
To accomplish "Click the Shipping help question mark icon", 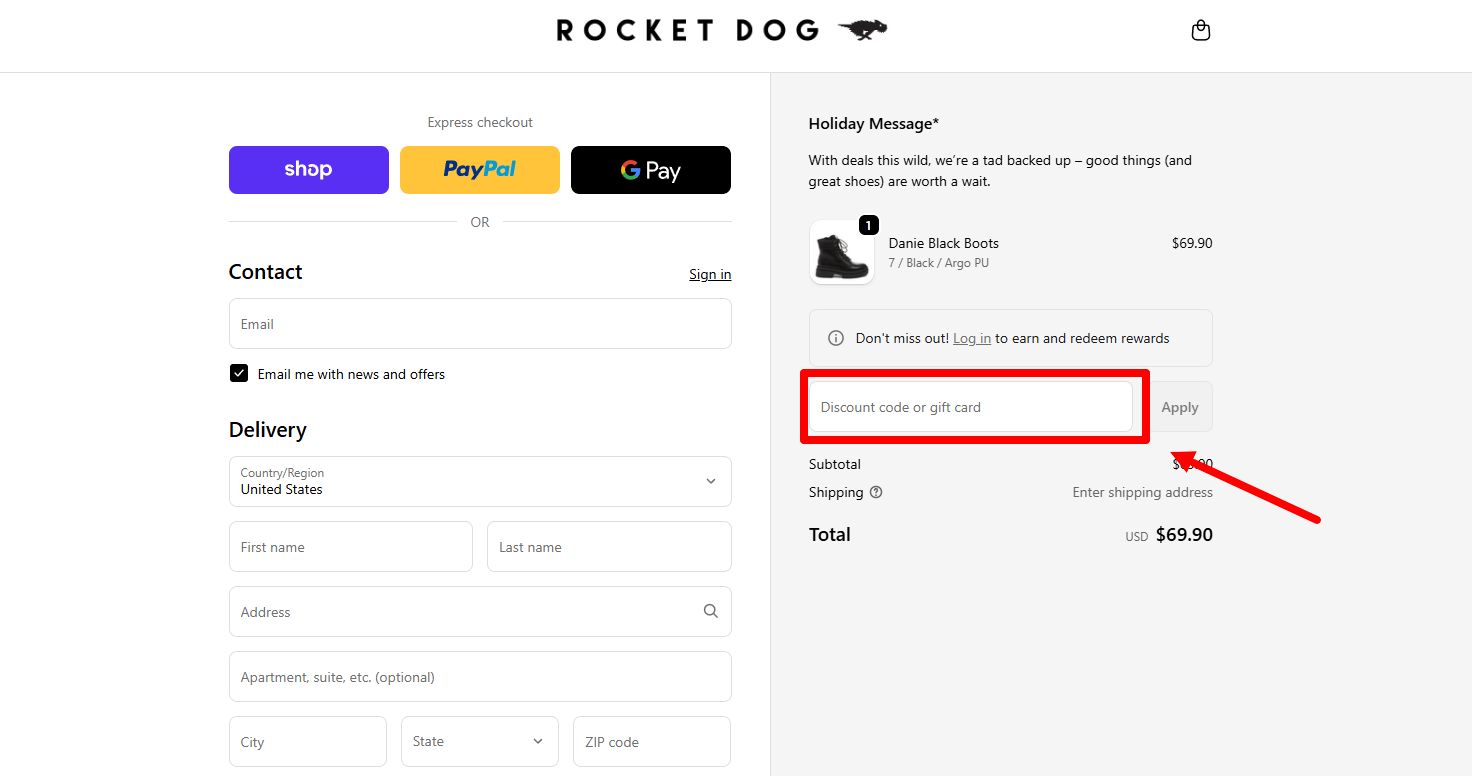I will click(x=876, y=492).
